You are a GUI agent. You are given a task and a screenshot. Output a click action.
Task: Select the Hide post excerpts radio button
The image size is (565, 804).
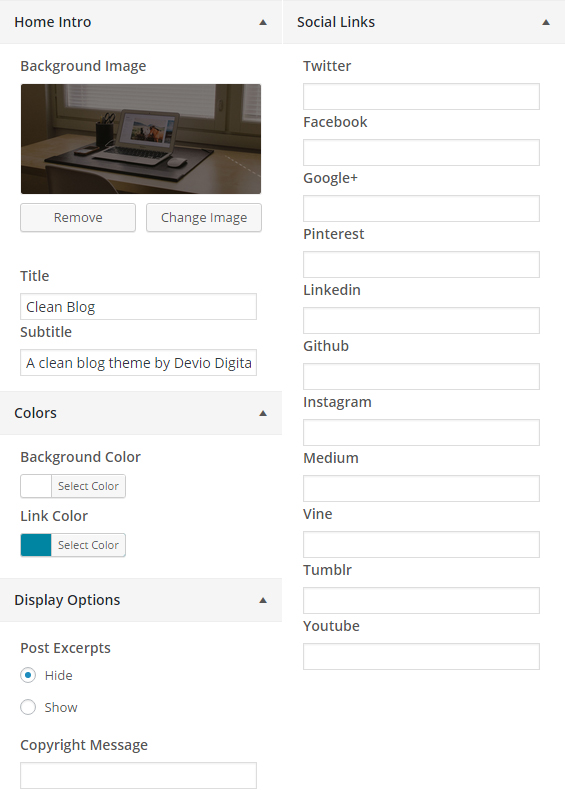[28, 675]
